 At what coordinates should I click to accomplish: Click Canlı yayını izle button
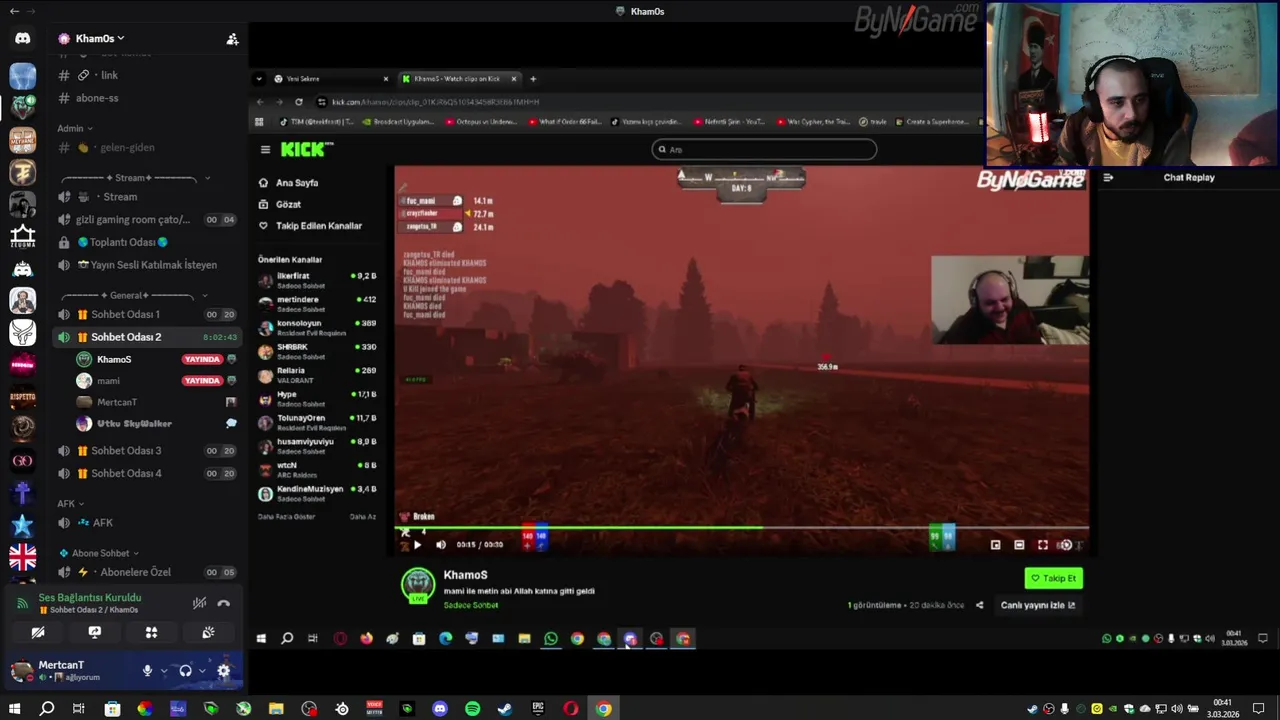[1038, 605]
